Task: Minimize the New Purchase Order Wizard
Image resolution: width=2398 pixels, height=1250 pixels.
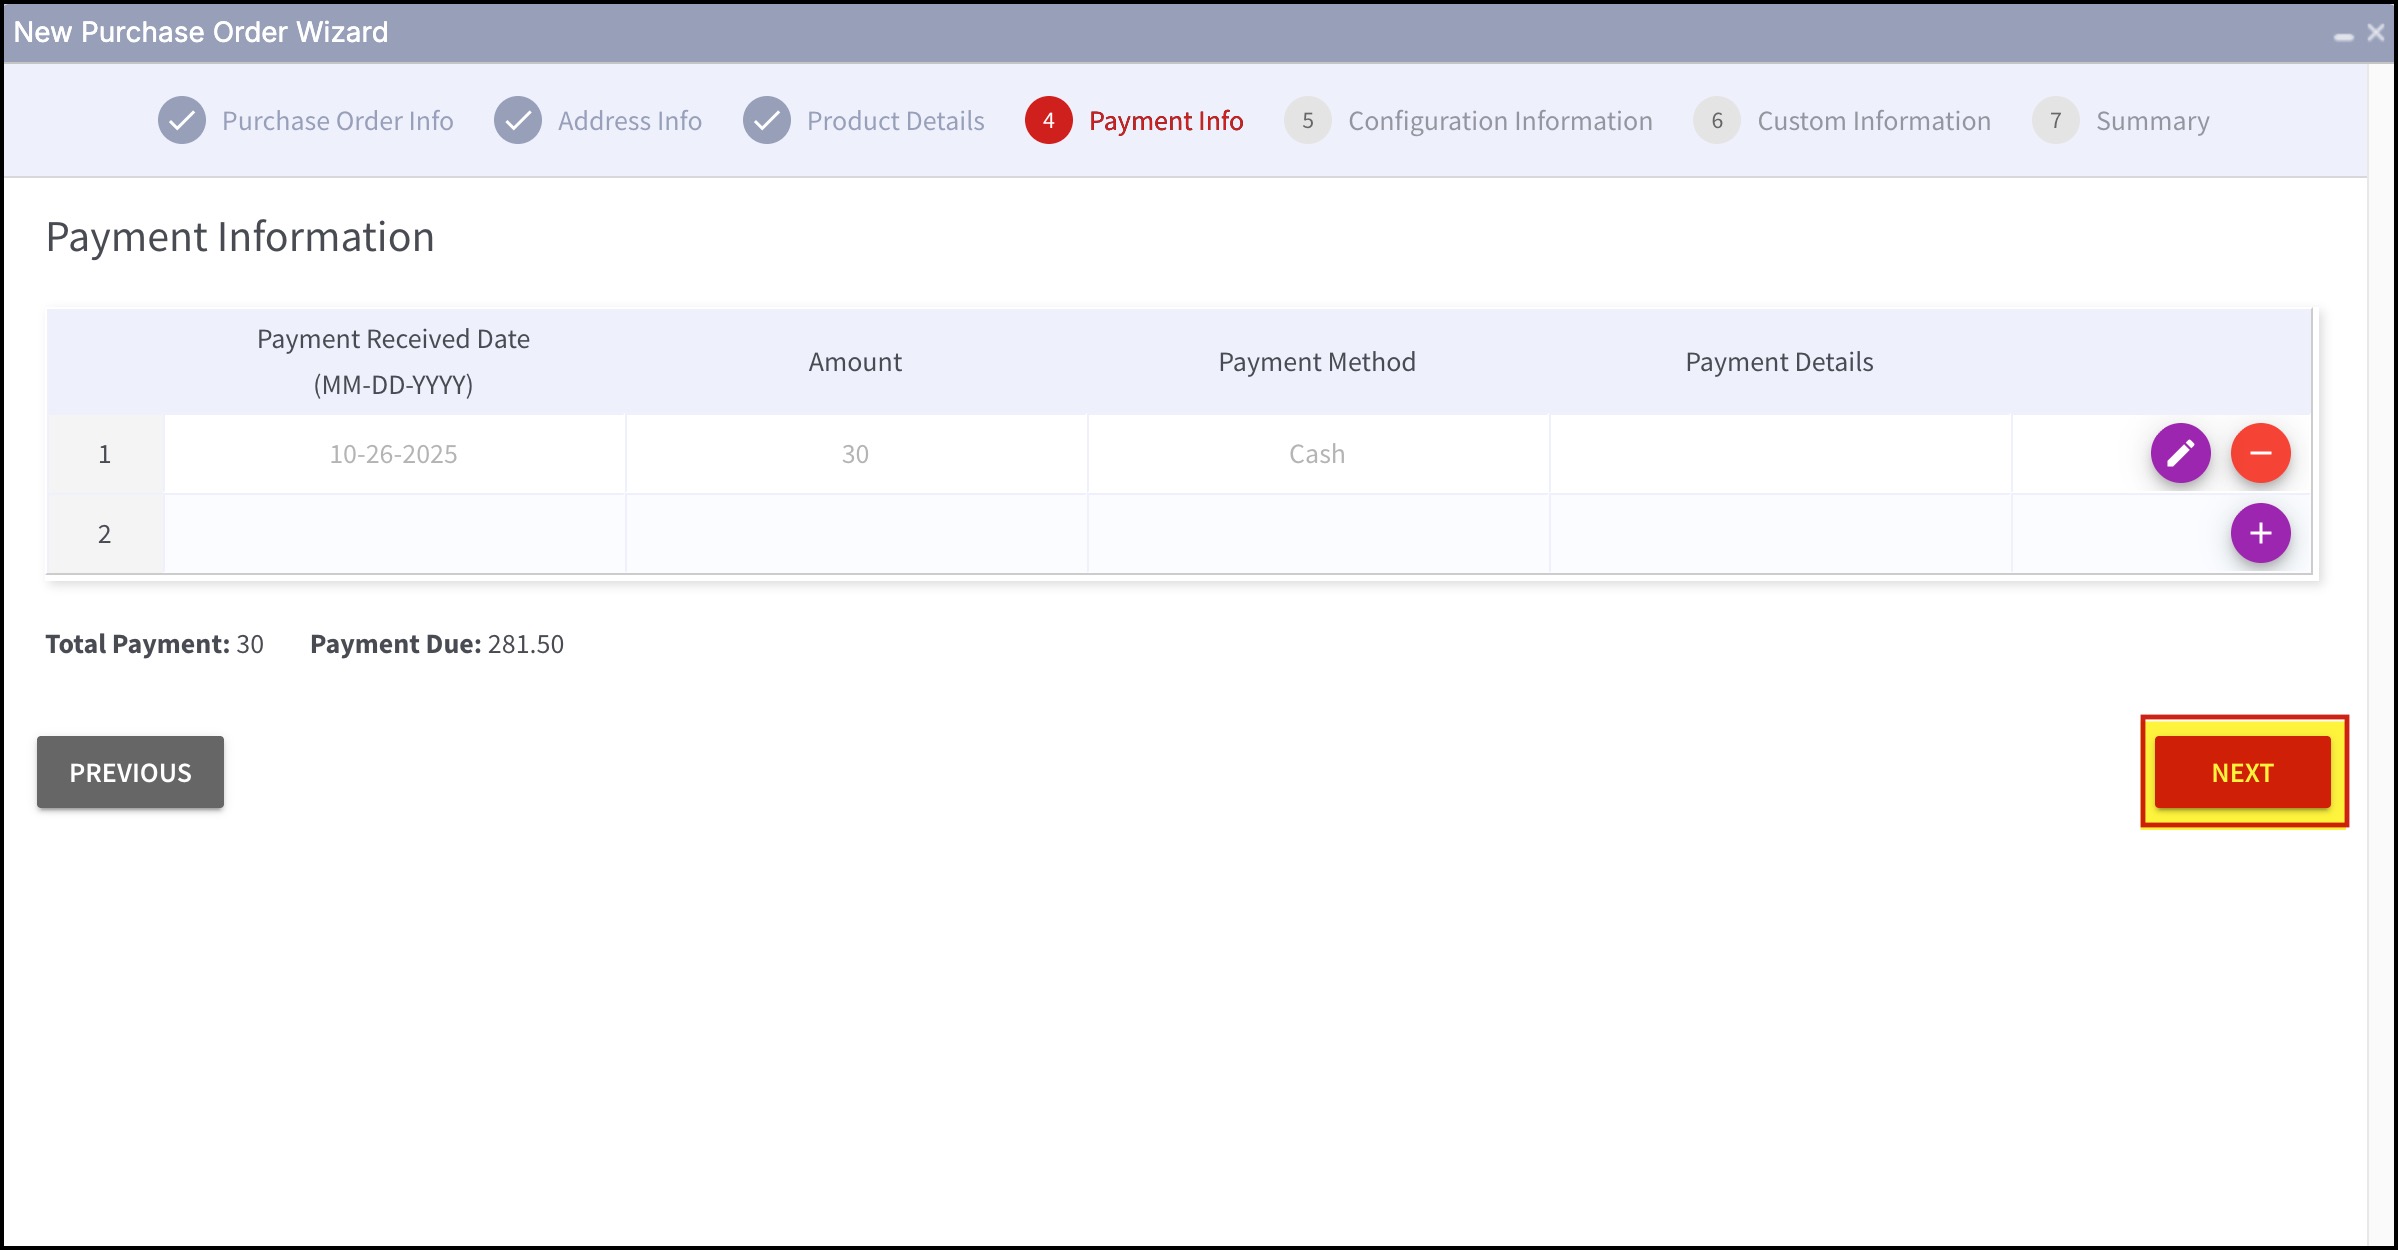Action: tap(2343, 36)
